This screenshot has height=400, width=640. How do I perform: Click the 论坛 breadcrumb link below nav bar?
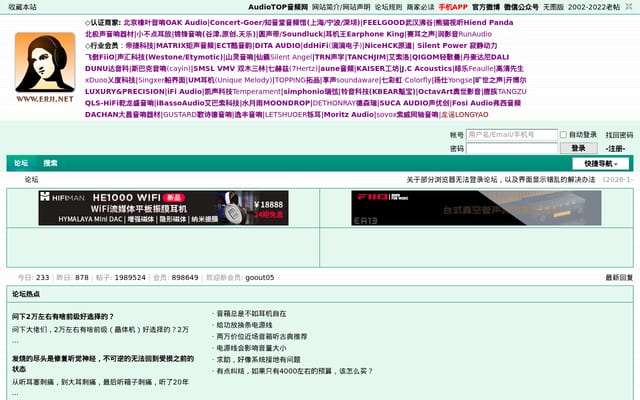click(31, 180)
